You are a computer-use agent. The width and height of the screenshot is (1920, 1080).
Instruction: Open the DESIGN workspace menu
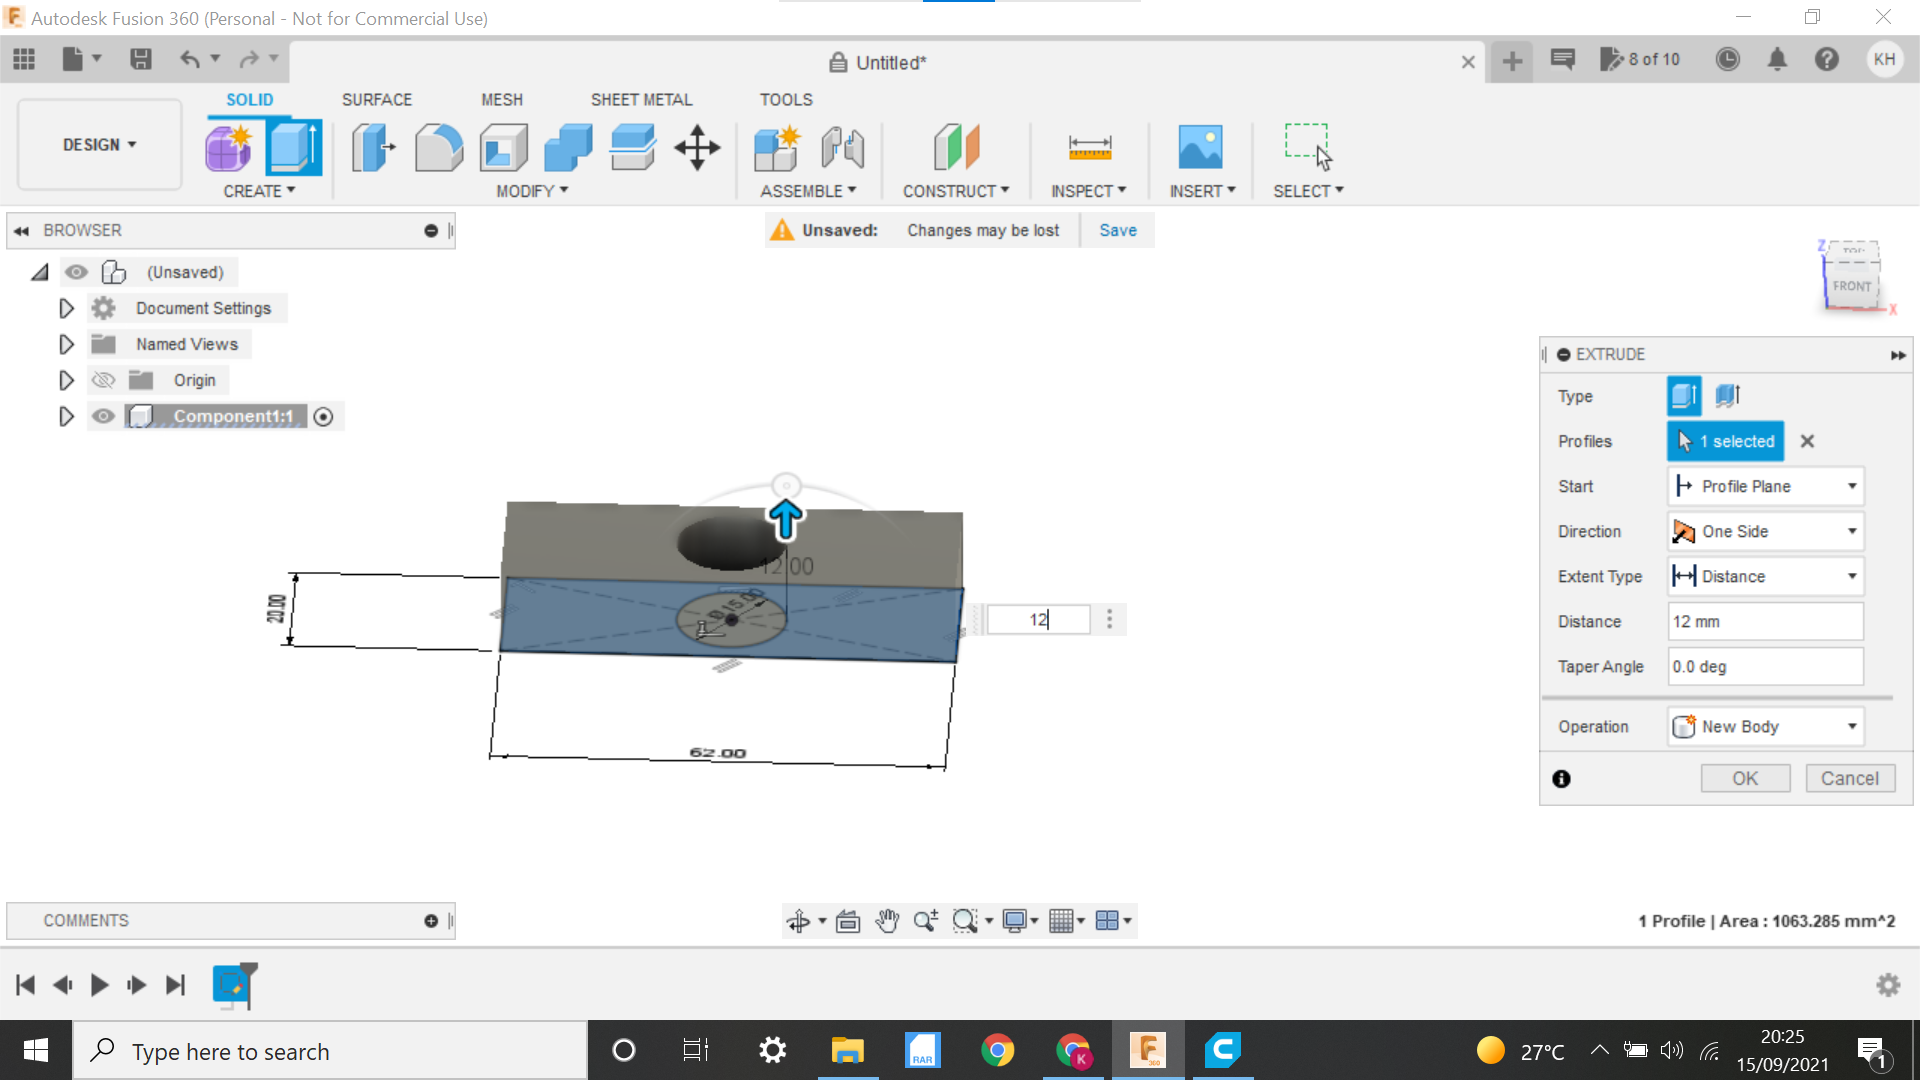[97, 144]
